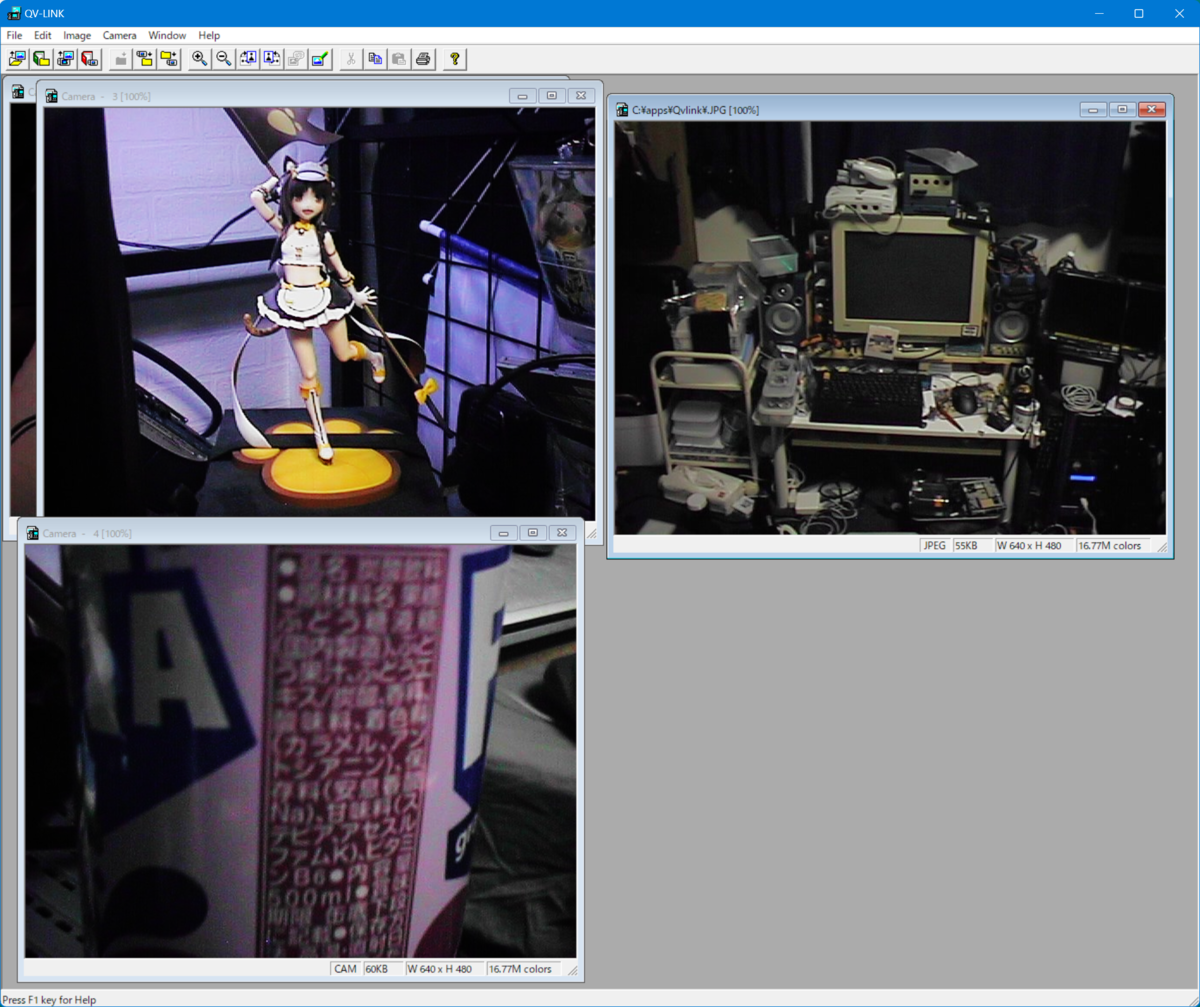Click the Camera - 3 window title bar
The height and width of the screenshot is (1007, 1200).
point(320,95)
